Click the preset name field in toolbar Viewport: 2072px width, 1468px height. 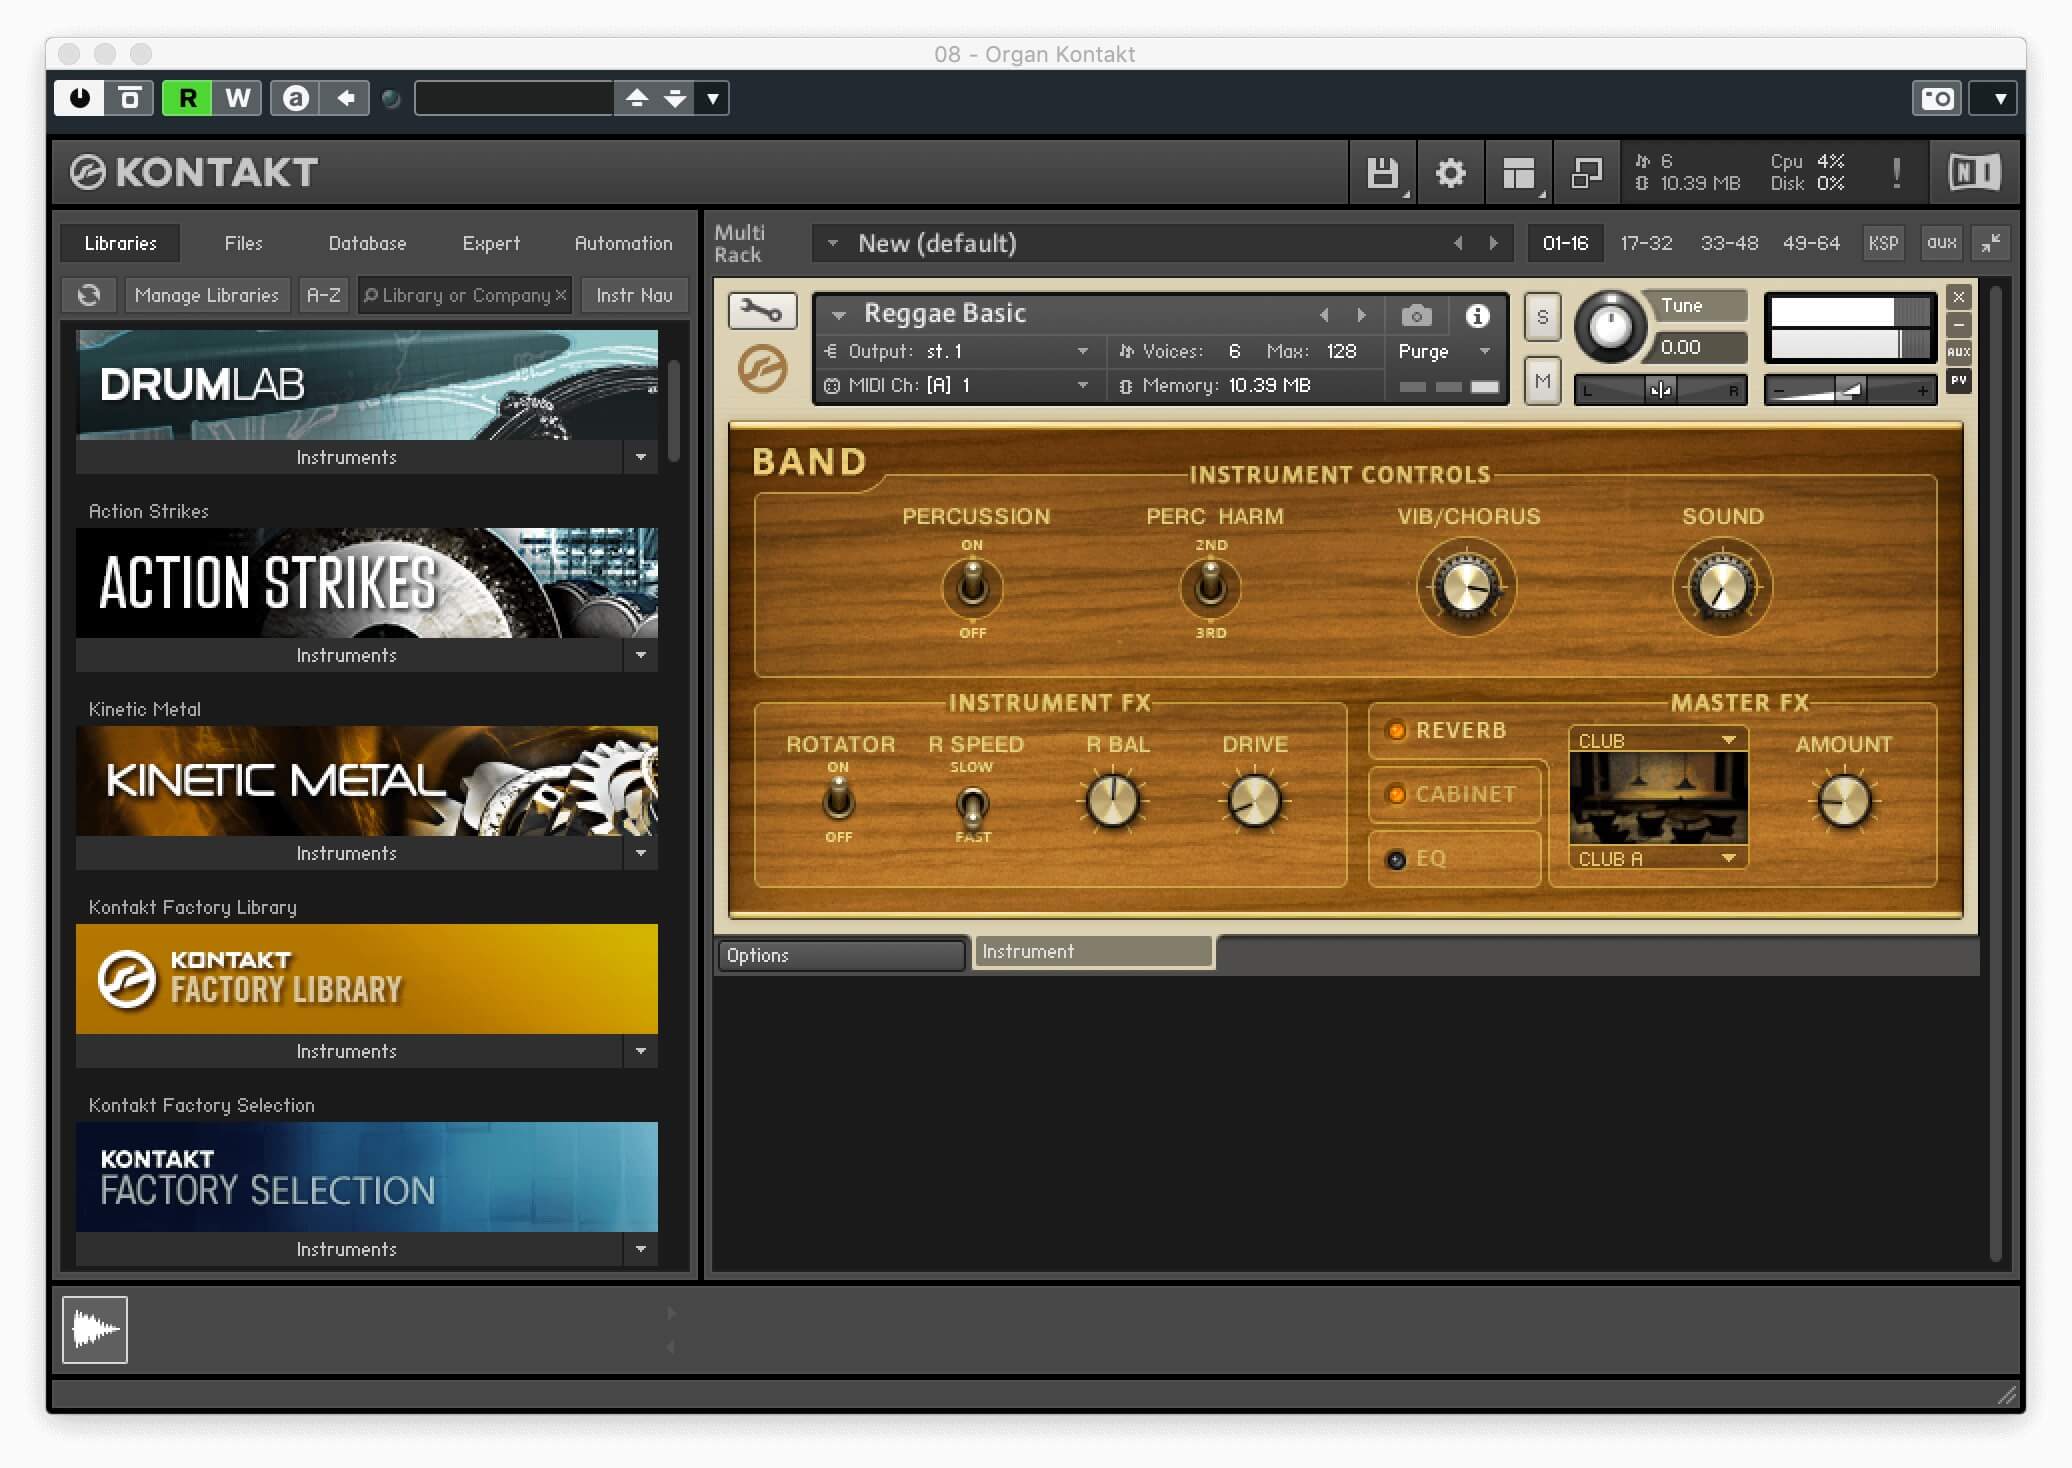coord(513,98)
